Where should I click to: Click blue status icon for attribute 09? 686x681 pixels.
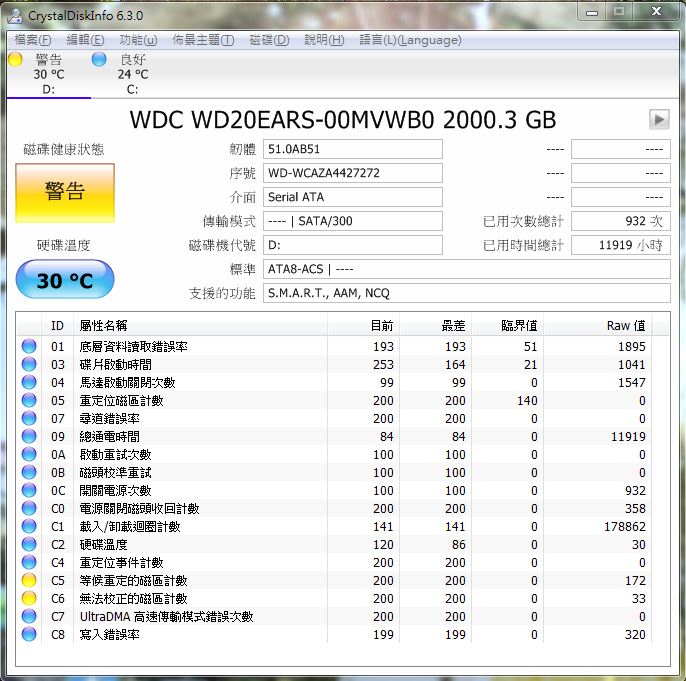tap(29, 436)
